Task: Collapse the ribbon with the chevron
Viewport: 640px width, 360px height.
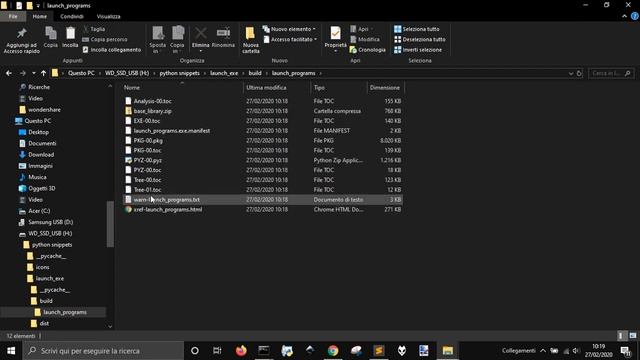Action: (624, 16)
